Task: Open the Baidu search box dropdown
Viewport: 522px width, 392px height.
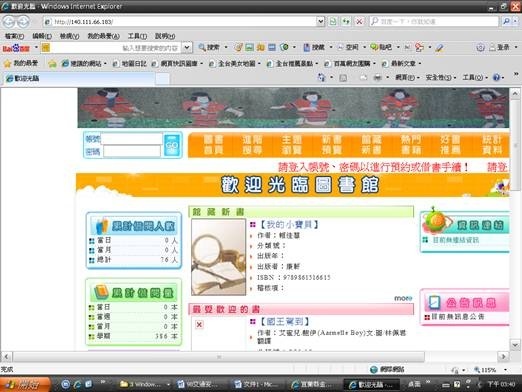Action: point(187,47)
